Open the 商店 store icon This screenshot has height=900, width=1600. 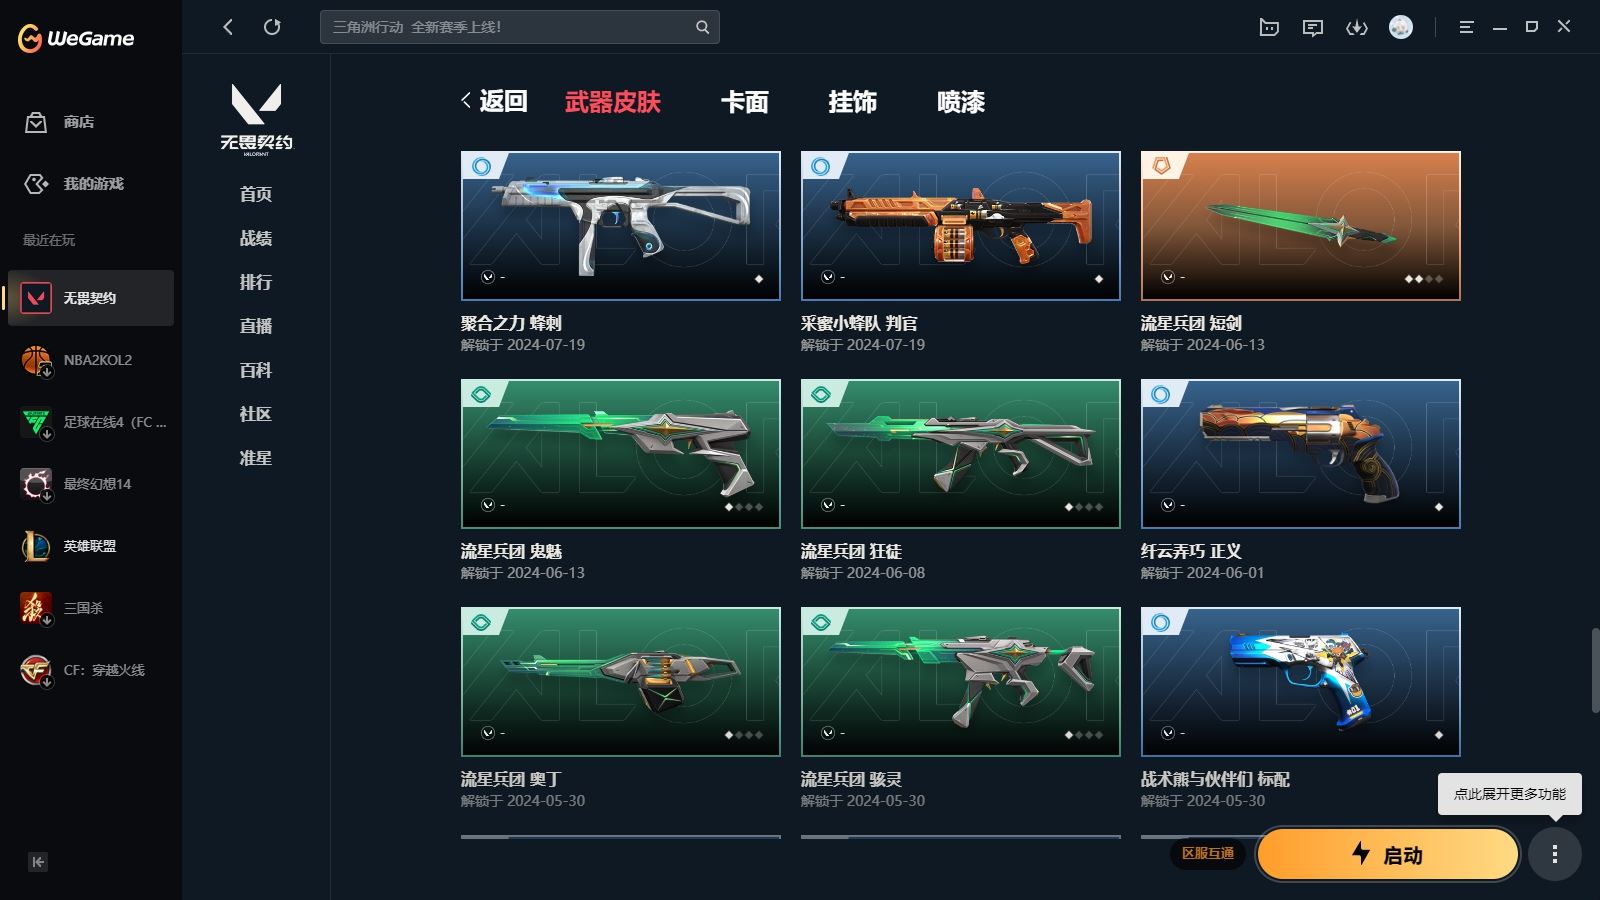(x=36, y=122)
